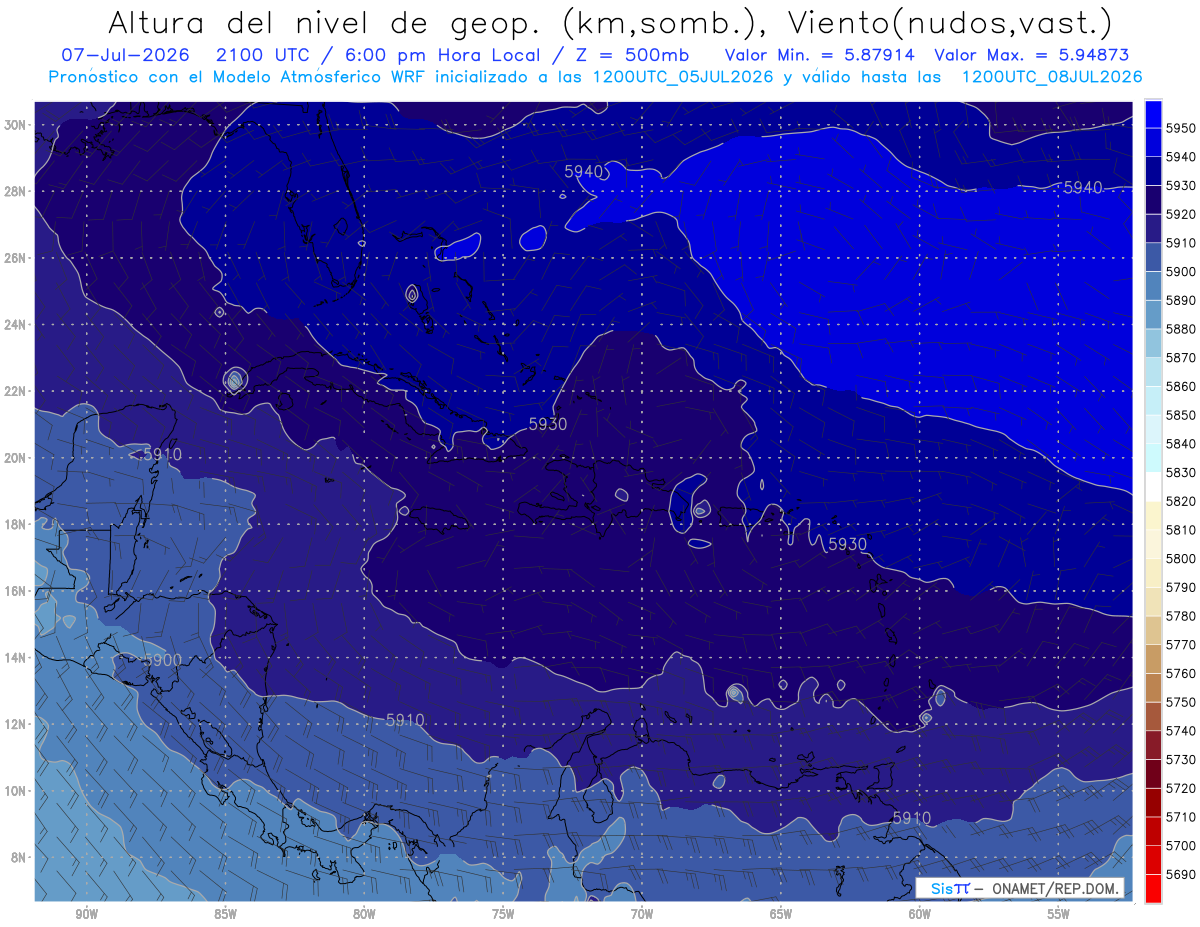
Task: Pick legend swatch between 5740 and 5750
Action: pyautogui.click(x=1153, y=716)
